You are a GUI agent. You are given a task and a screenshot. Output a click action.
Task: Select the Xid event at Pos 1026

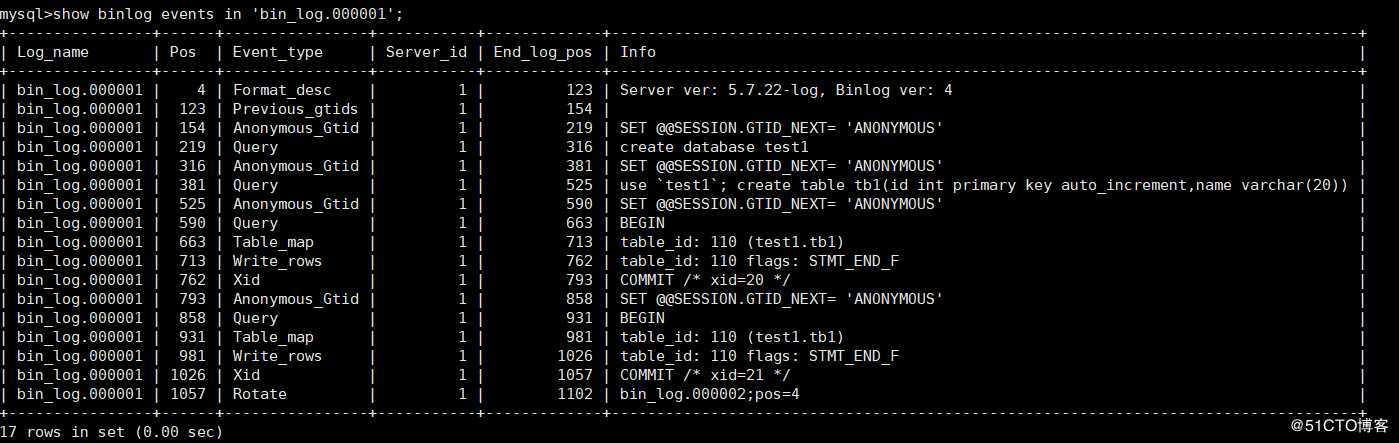(x=246, y=375)
